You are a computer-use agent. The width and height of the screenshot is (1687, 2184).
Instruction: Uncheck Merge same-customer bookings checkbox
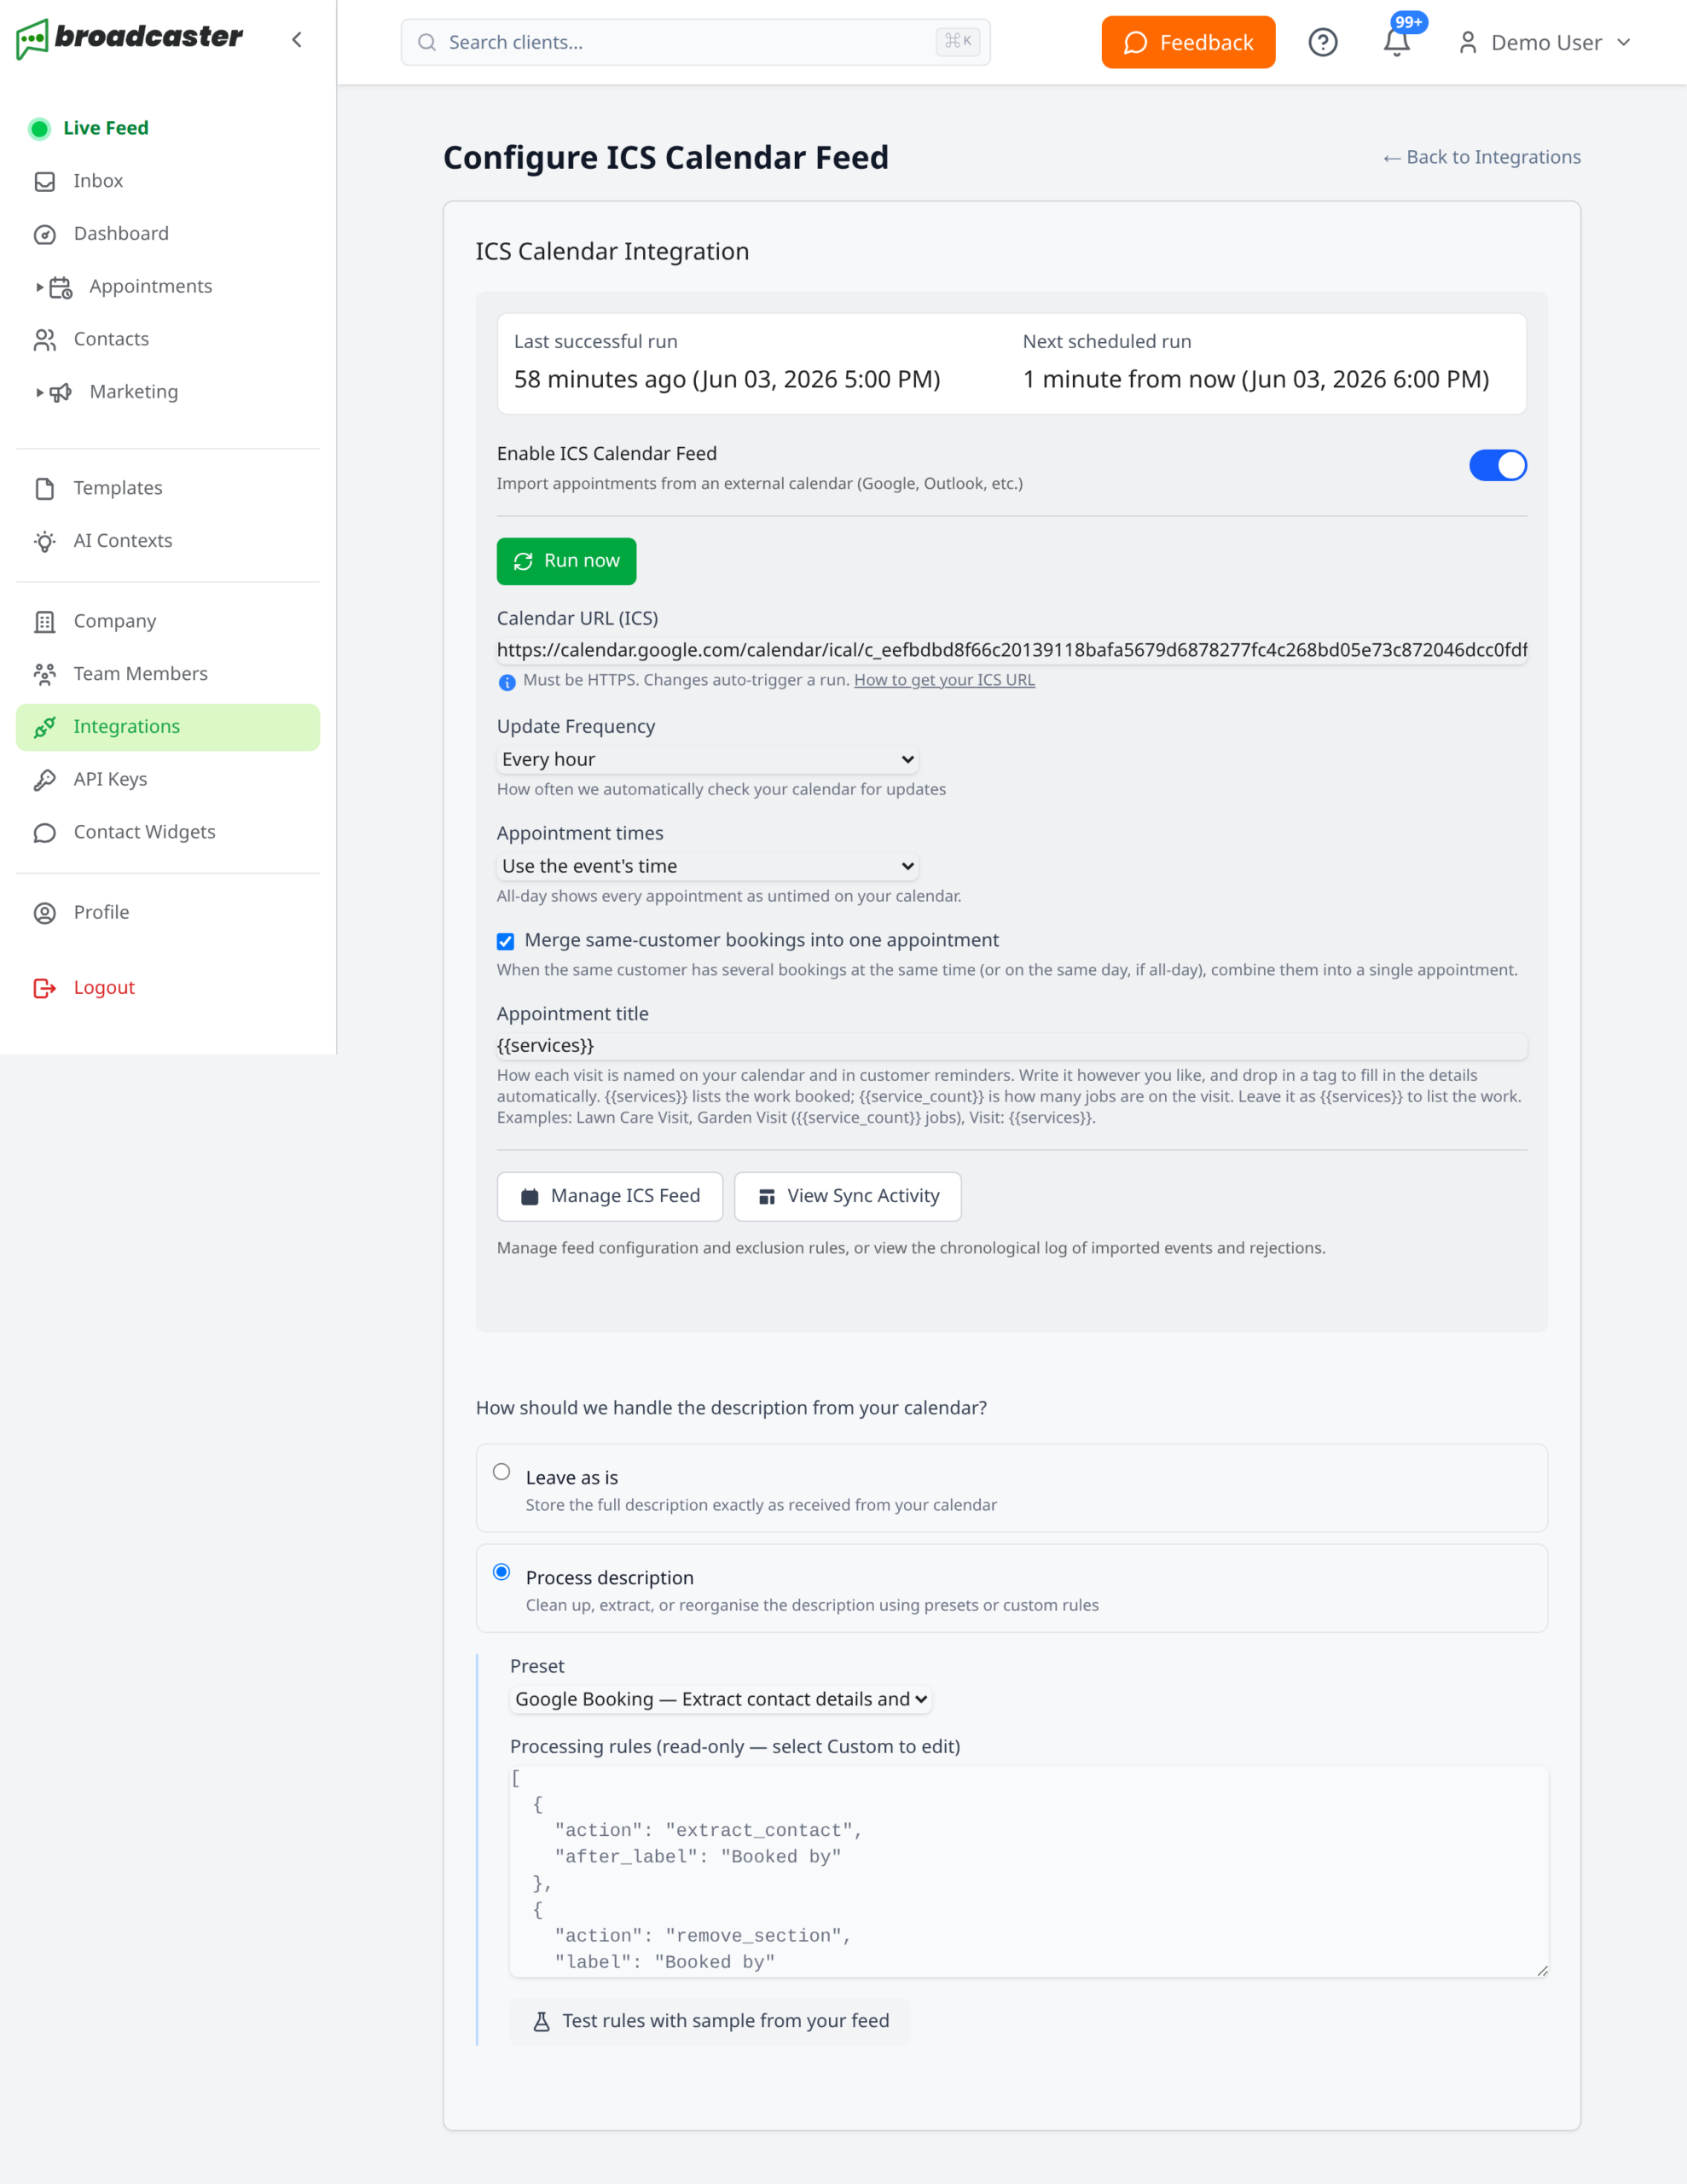click(505, 941)
